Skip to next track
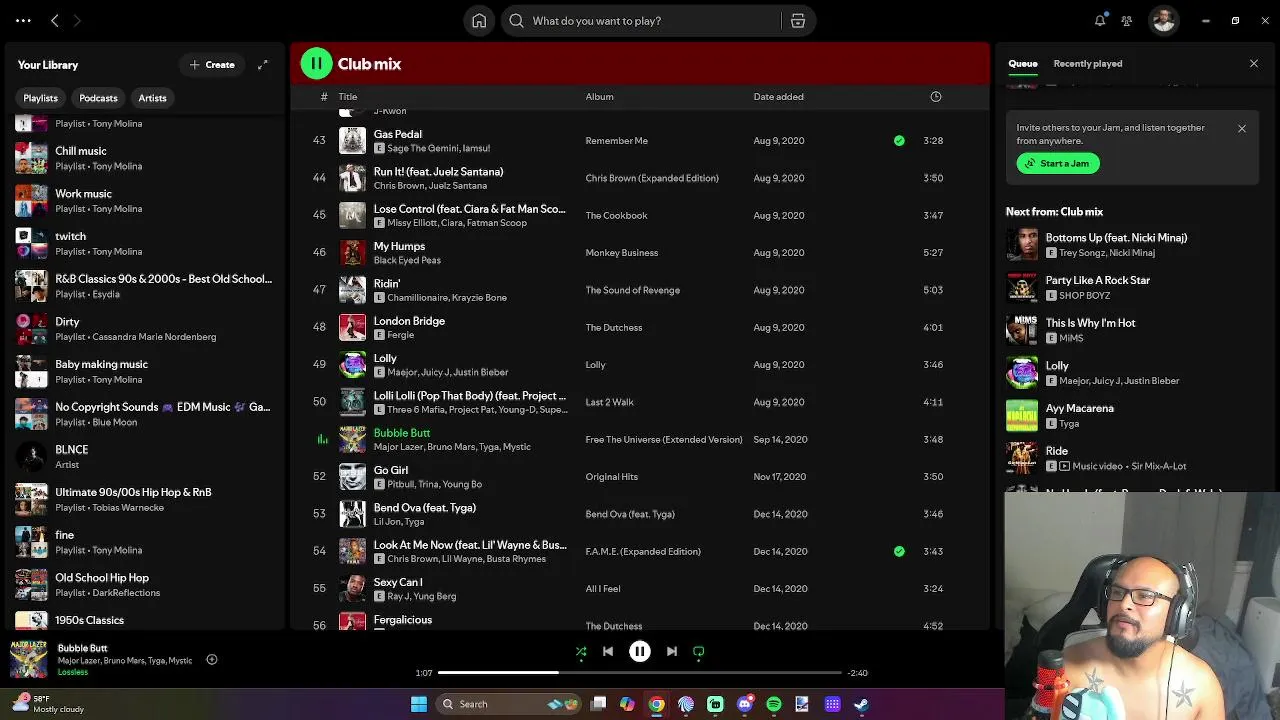Viewport: 1280px width, 720px height. click(672, 651)
